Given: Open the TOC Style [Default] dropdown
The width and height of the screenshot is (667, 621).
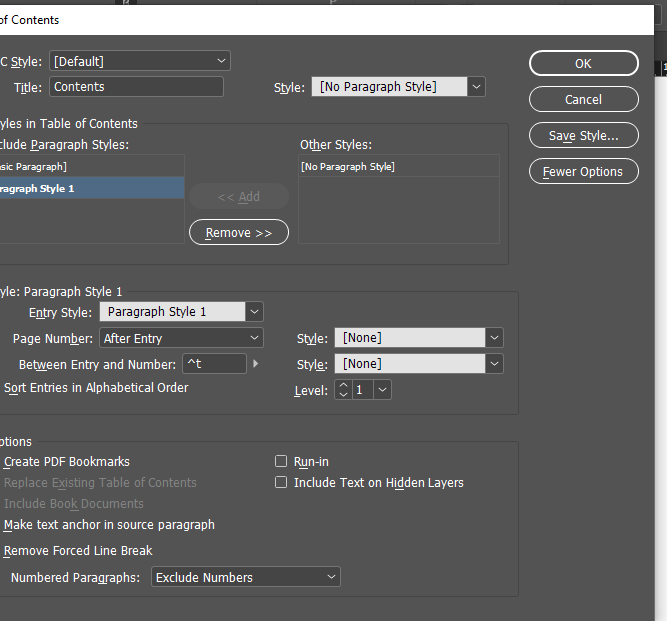Looking at the screenshot, I should click(139, 61).
